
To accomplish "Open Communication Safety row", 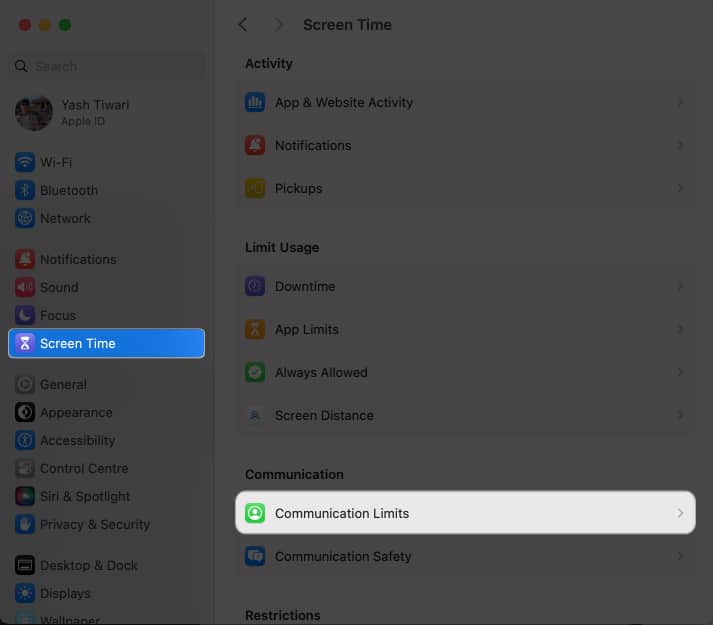I will click(x=465, y=556).
